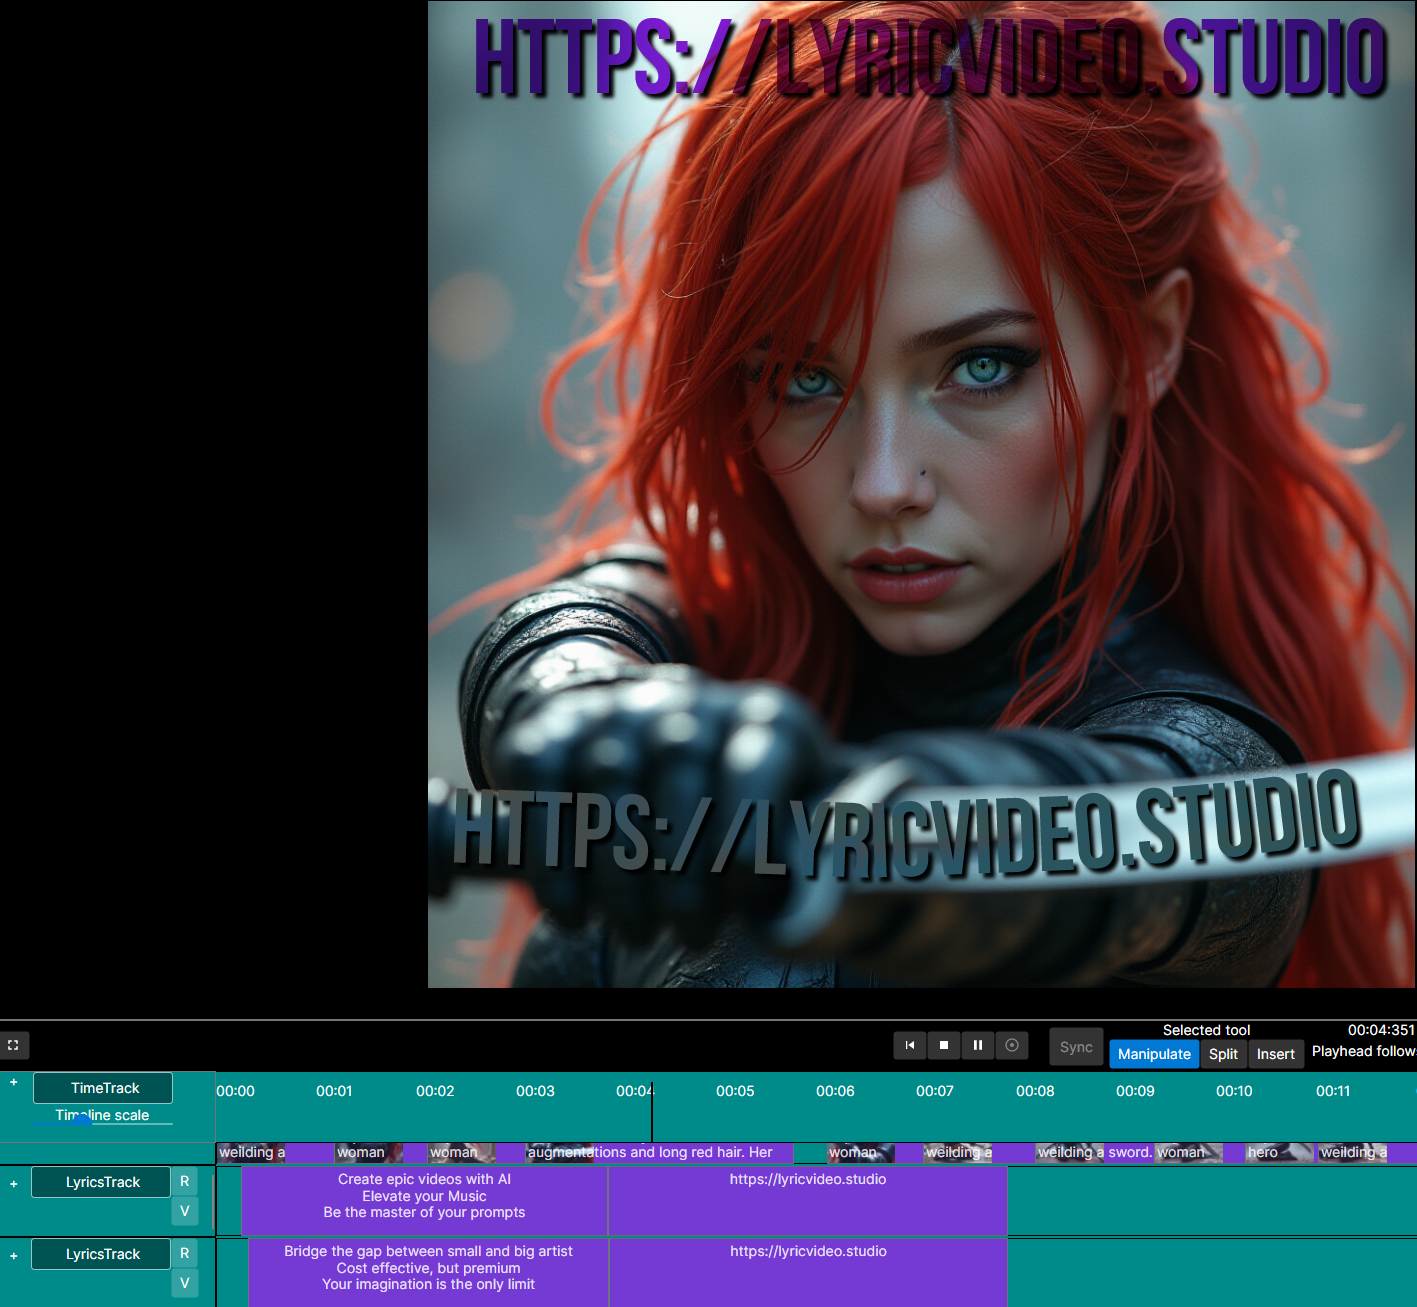Click the 00:11 mark on the ruler
This screenshot has width=1417, height=1307.
(1333, 1091)
